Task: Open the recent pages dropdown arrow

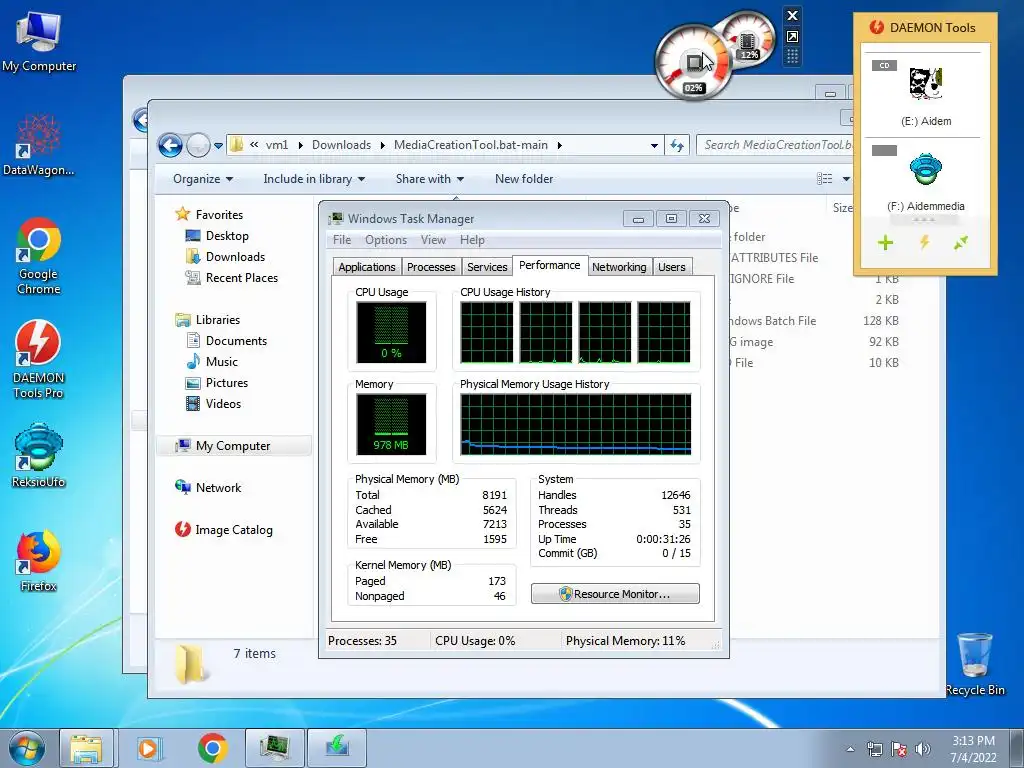Action: click(218, 146)
